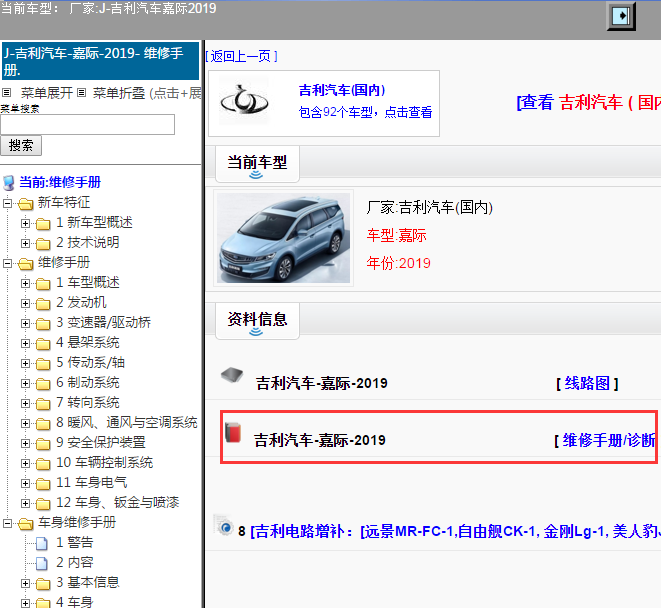Screen dimensions: 661x608
Task: Collapse the 维修手册 tree node
Action: pyautogui.click(x=8, y=263)
